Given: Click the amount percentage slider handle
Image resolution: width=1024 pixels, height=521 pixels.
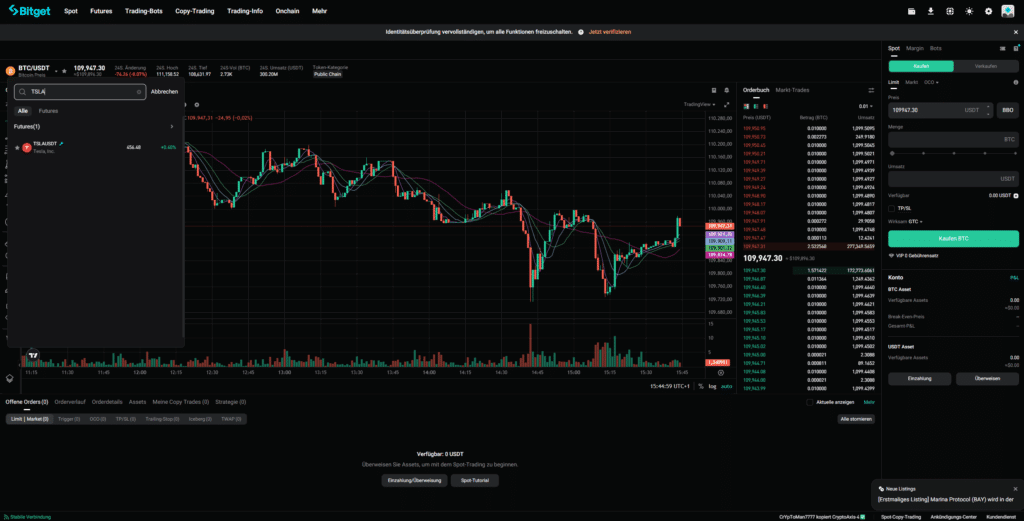Looking at the screenshot, I should (x=892, y=153).
